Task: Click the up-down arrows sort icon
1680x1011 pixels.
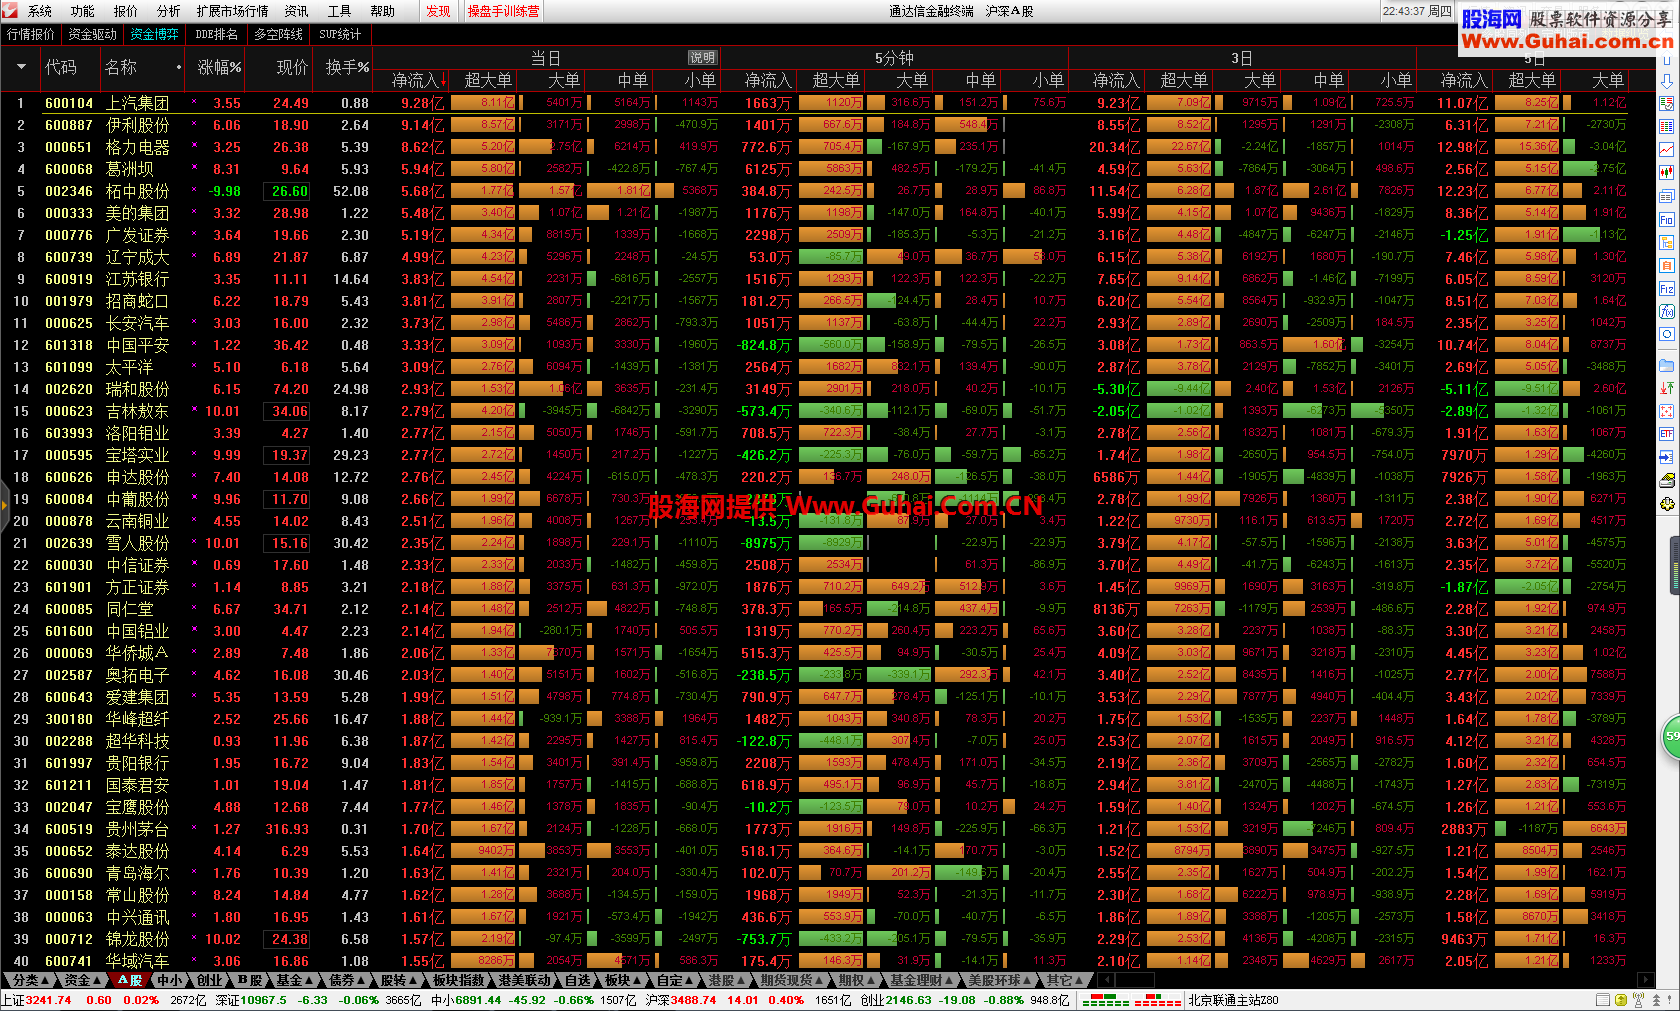Action: 1667,388
